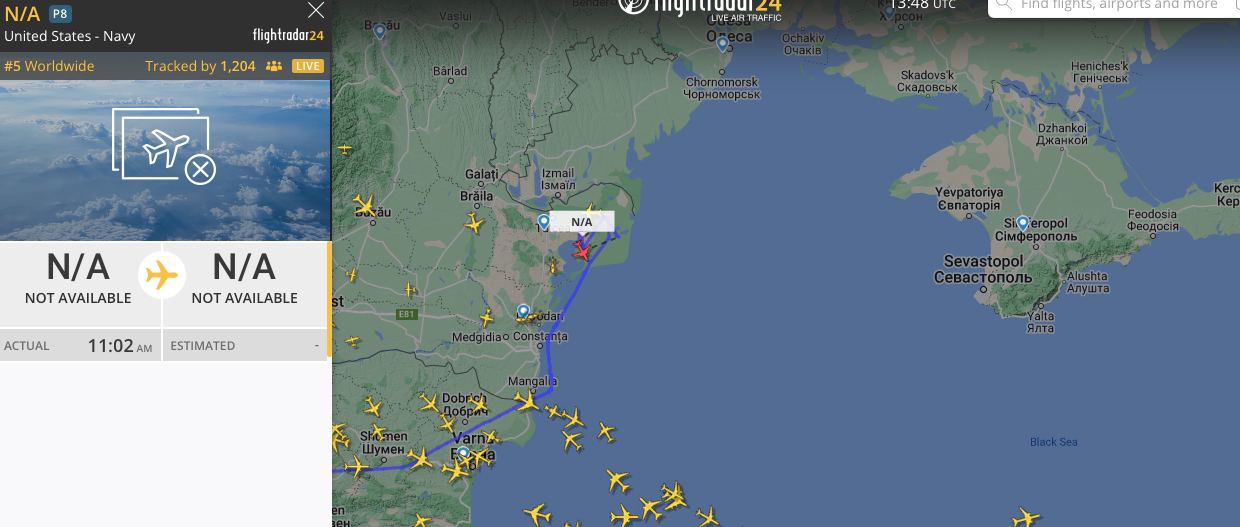
Task: Click the Find flights search field
Action: tap(1112, 6)
